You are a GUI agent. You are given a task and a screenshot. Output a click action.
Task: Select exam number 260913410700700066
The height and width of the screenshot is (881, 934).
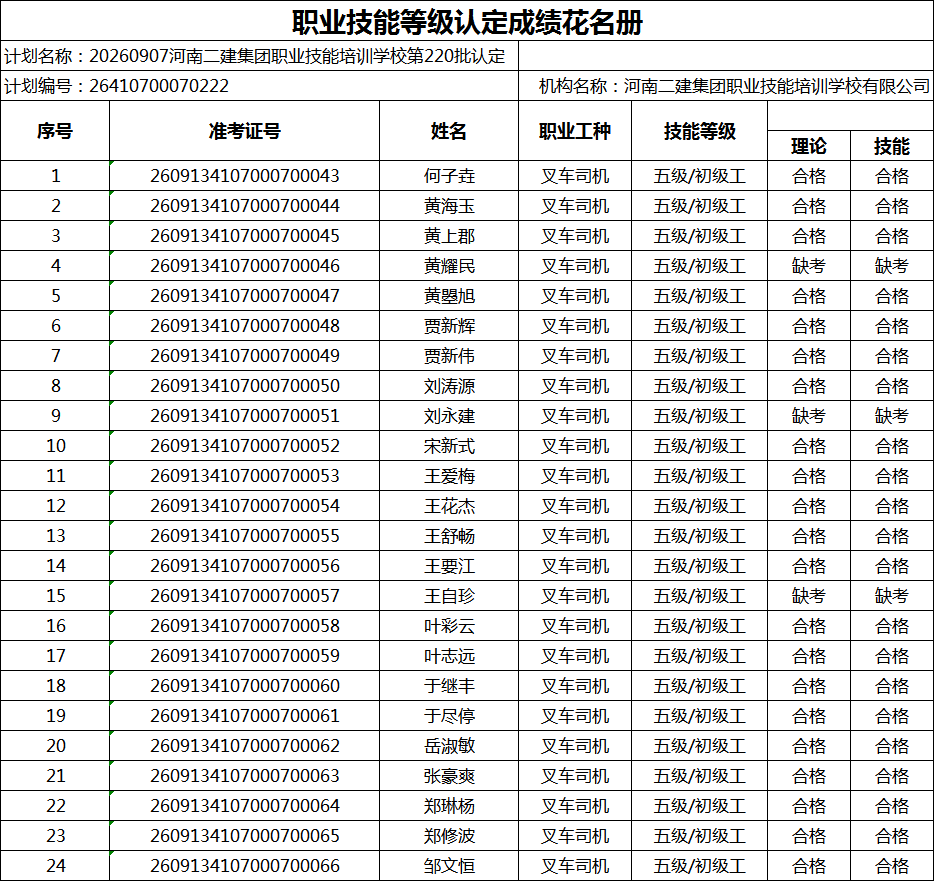click(x=244, y=866)
